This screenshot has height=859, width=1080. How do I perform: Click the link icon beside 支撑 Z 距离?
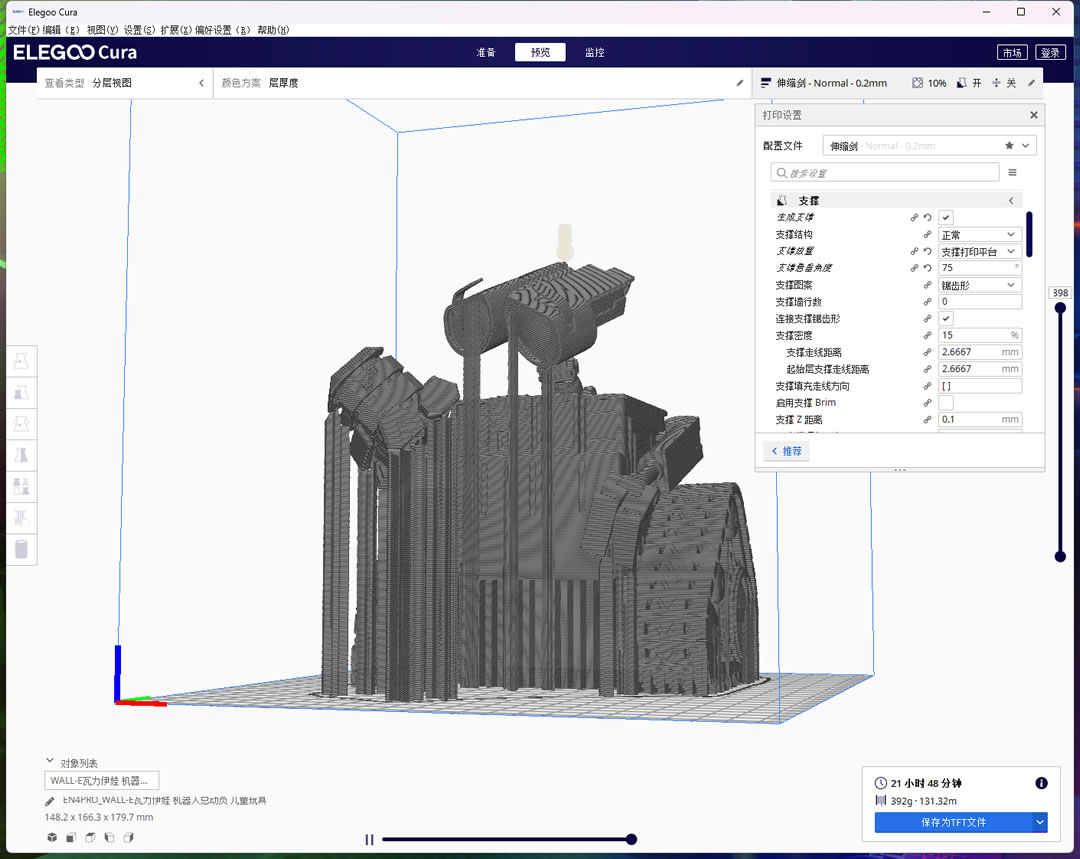pyautogui.click(x=928, y=420)
